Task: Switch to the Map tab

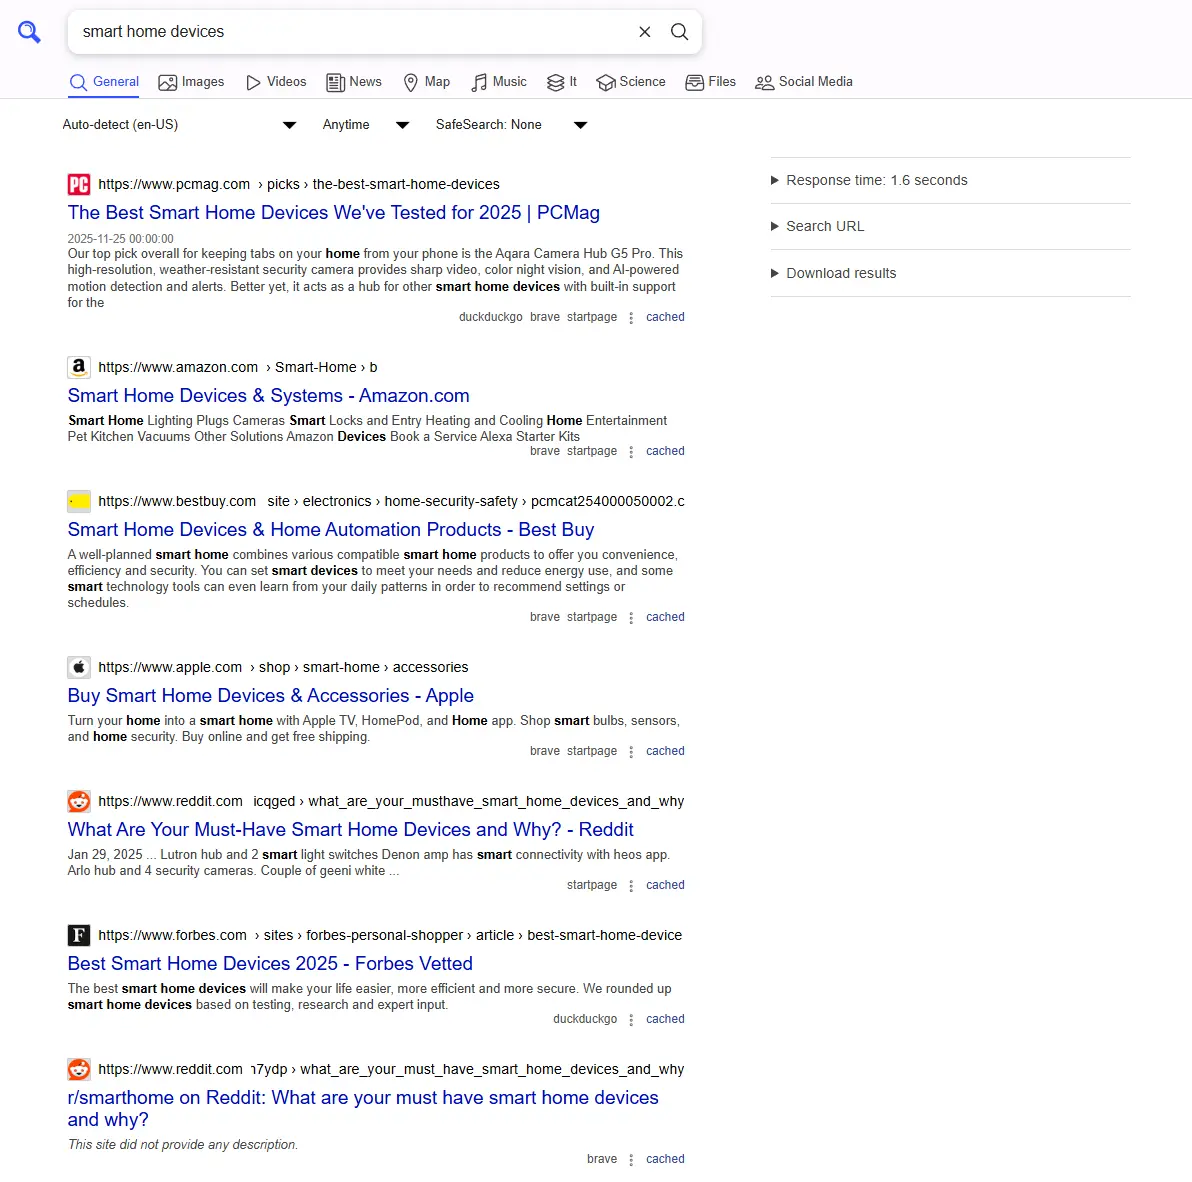Action: pyautogui.click(x=426, y=82)
